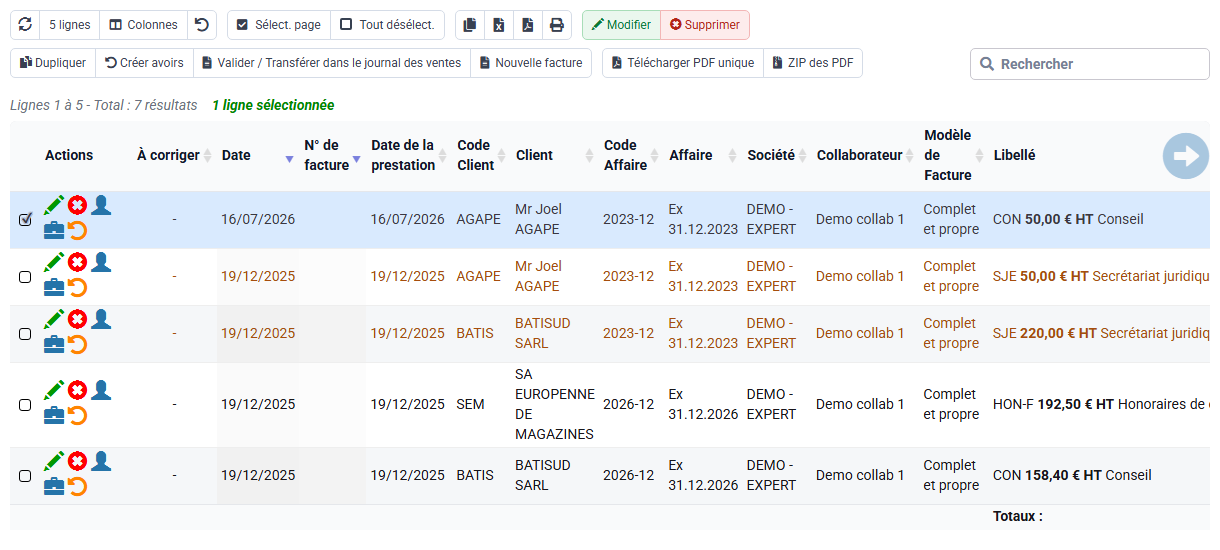Click red delete icon on the SEM row

[77, 390]
